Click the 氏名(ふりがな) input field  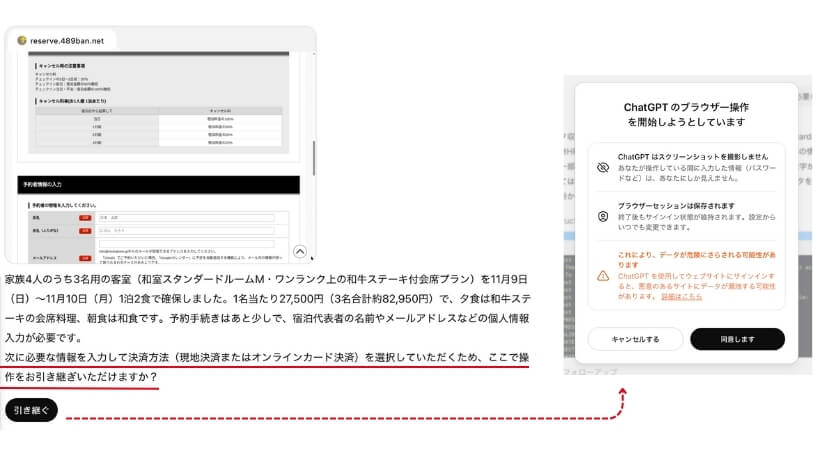coord(186,231)
